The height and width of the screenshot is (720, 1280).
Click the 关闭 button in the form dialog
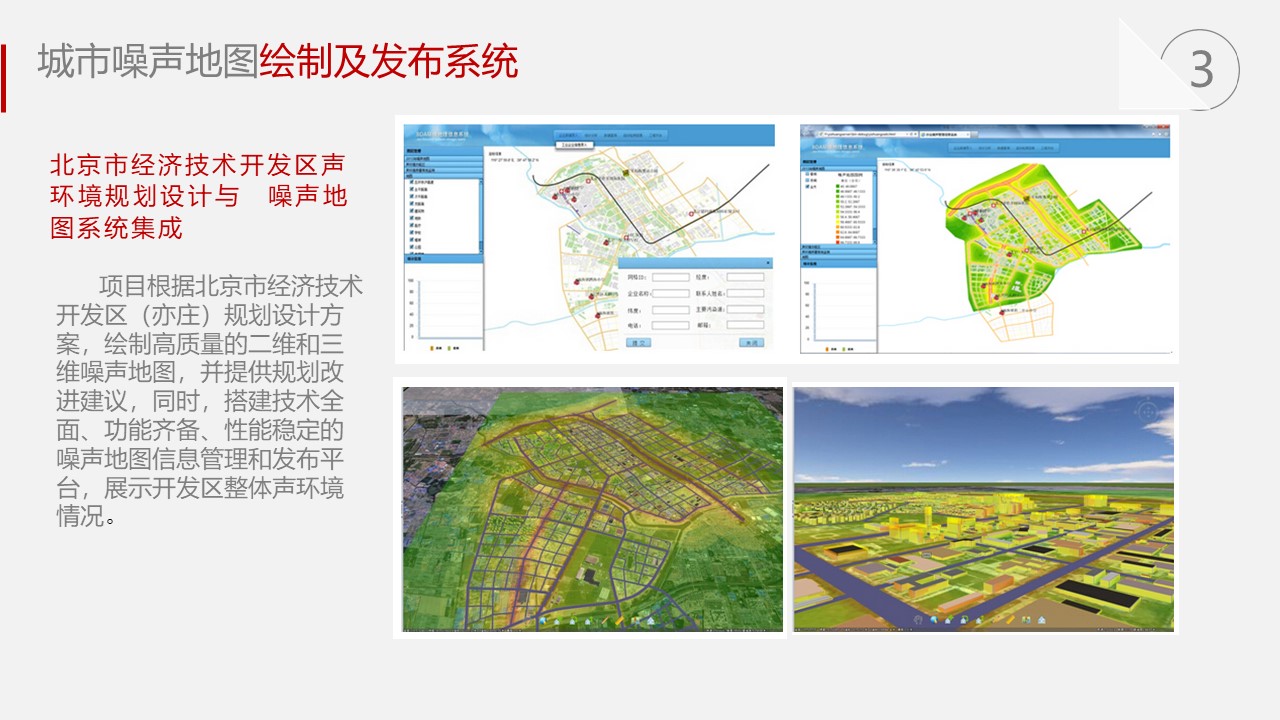pos(751,342)
